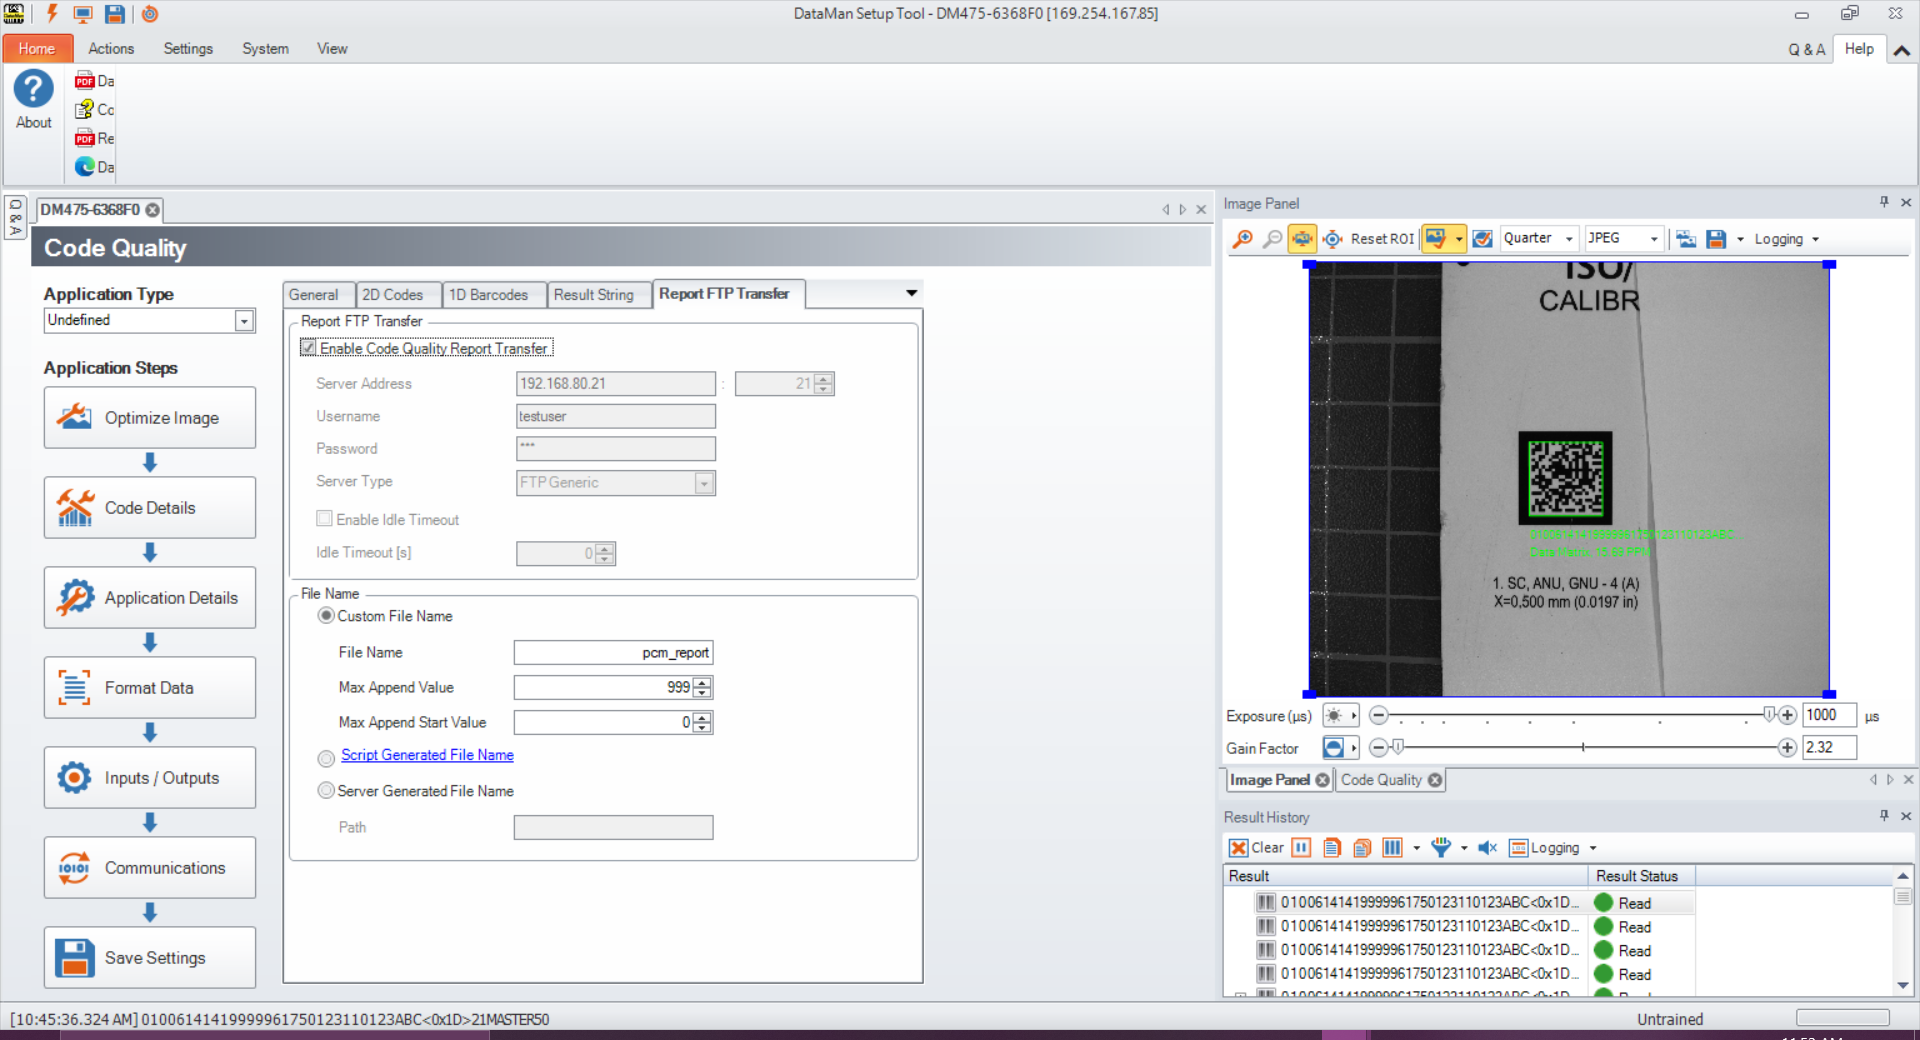Open the JPEG image format dropdown

coord(1653,239)
